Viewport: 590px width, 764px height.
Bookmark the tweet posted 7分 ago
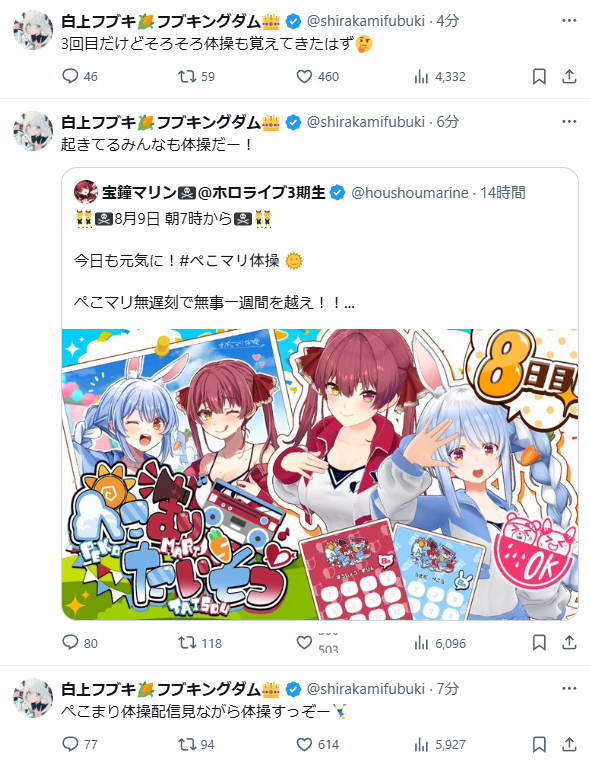[539, 745]
